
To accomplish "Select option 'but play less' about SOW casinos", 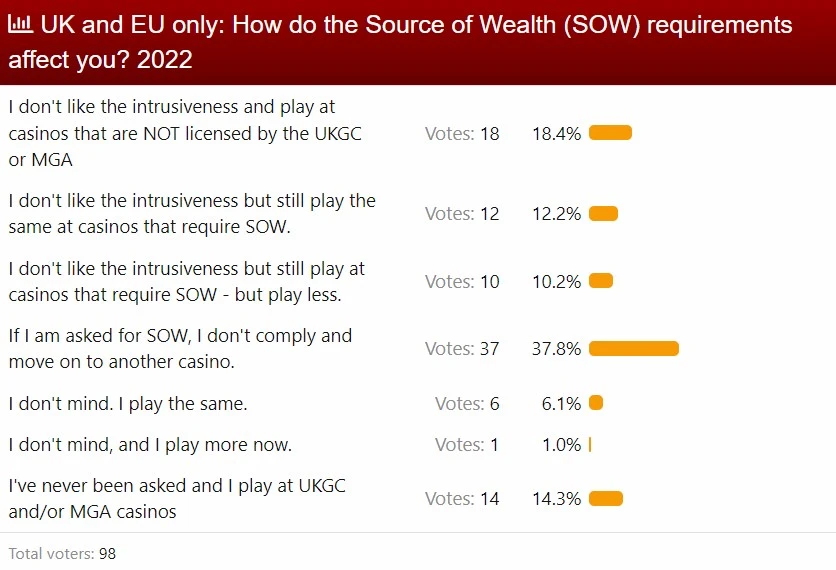I will (x=187, y=282).
